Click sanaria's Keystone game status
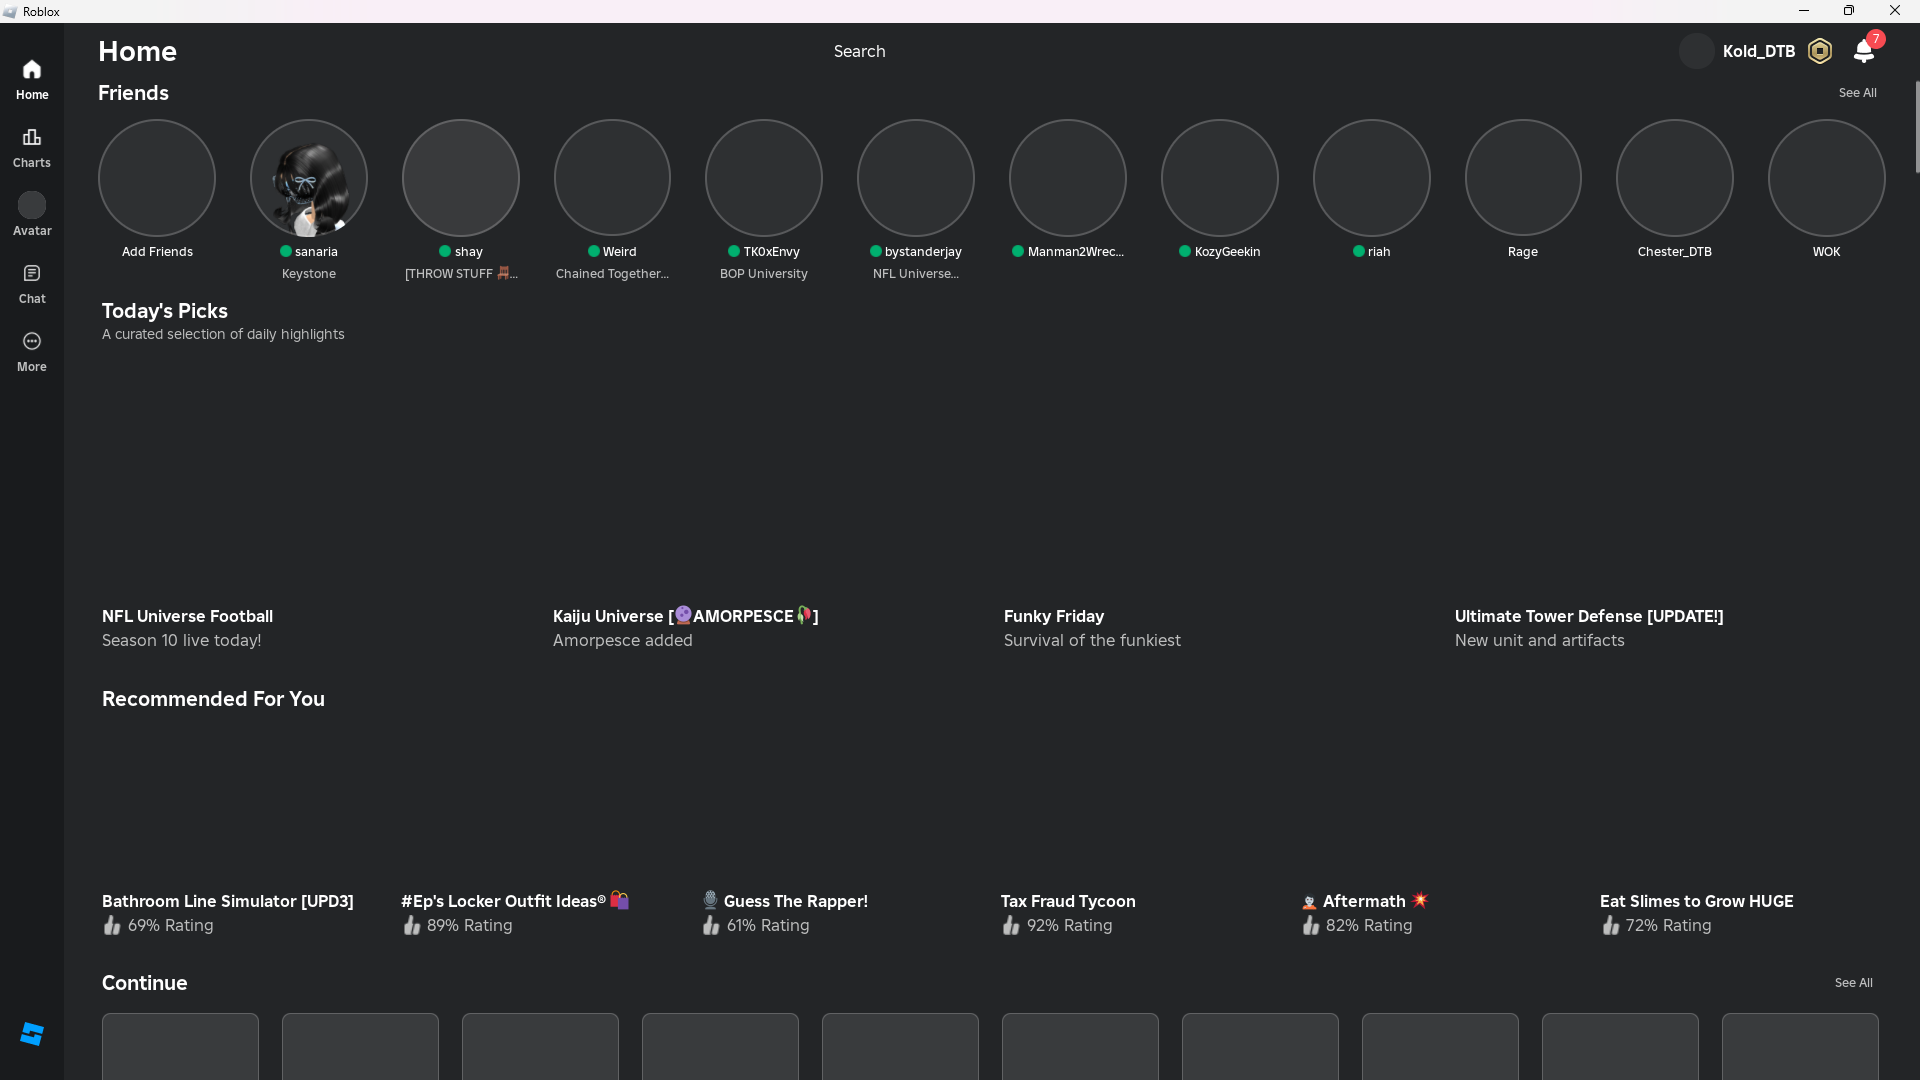 pos(309,274)
